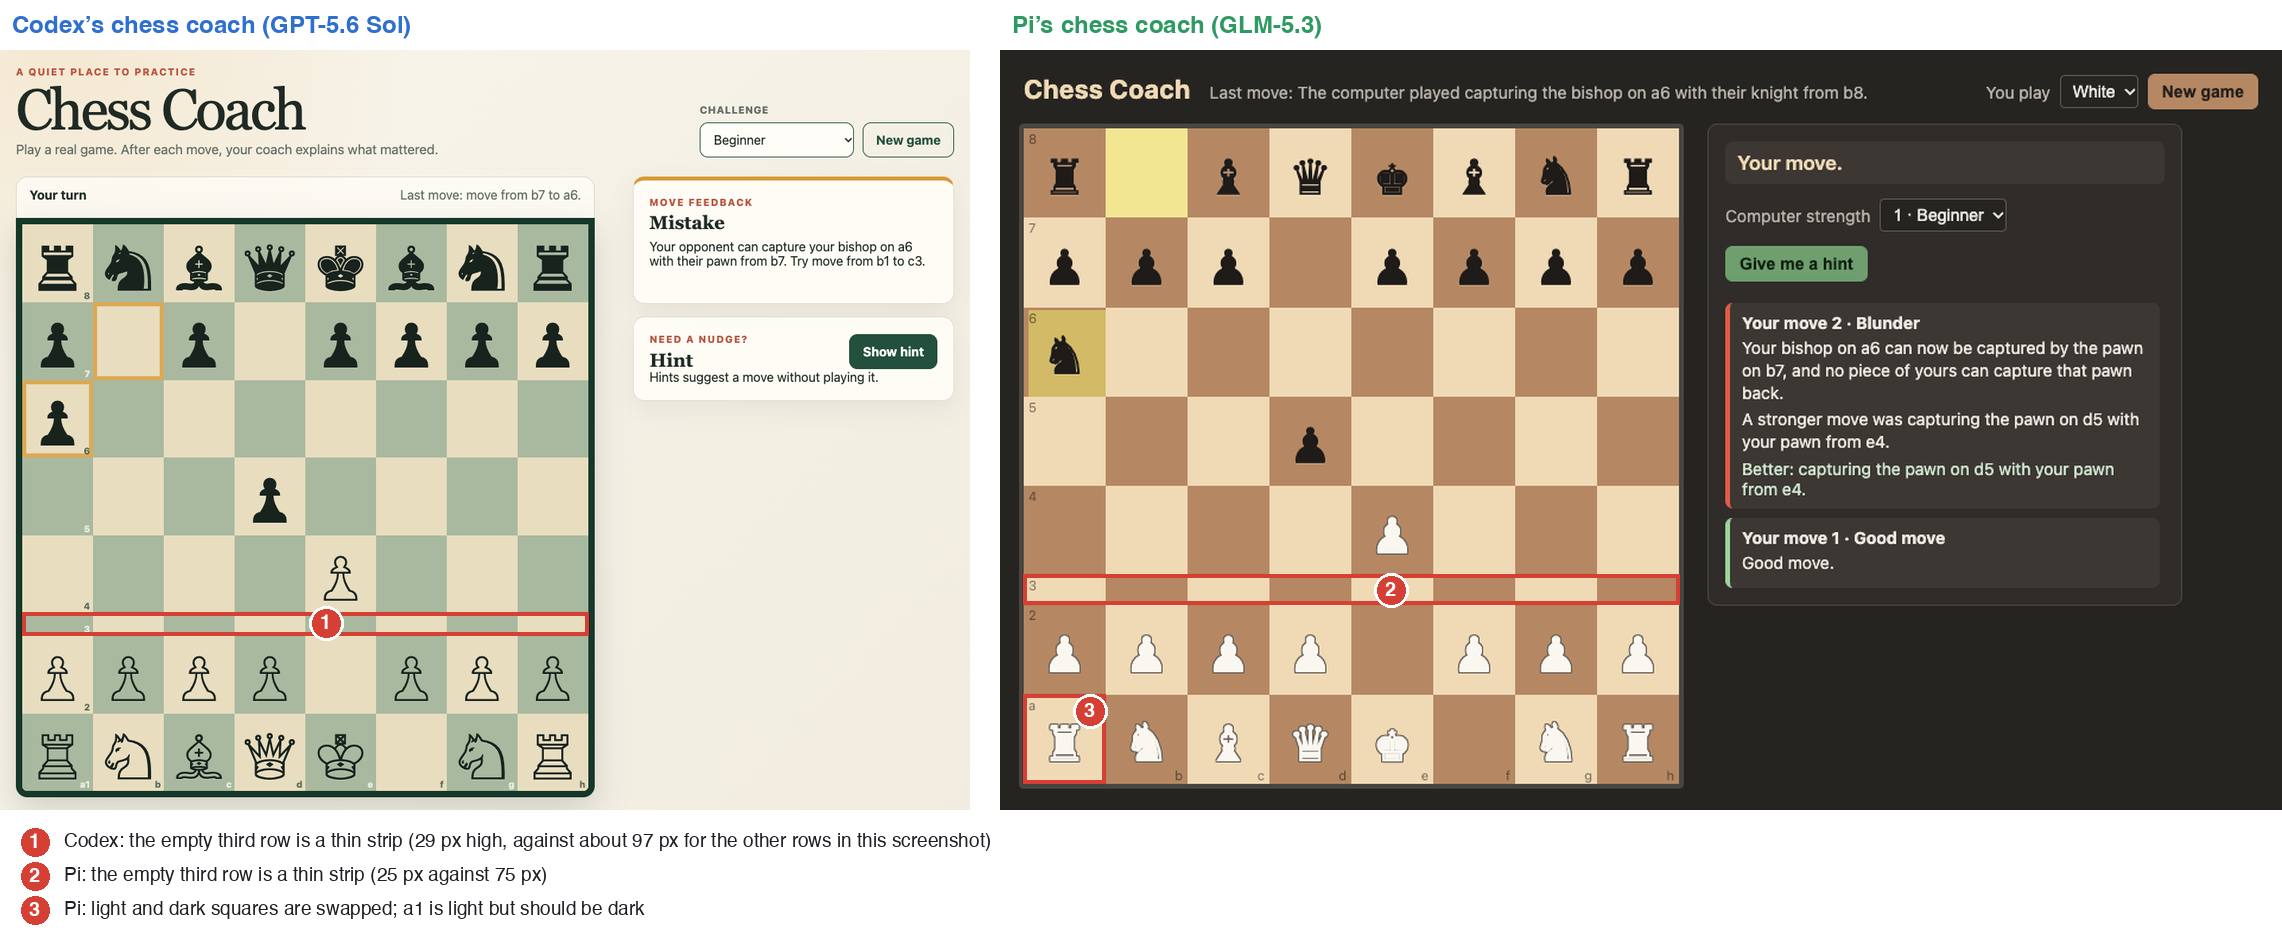The image size is (2282, 948).
Task: Click the 'Chess Coach' title in Pi's coach
Action: click(1107, 90)
